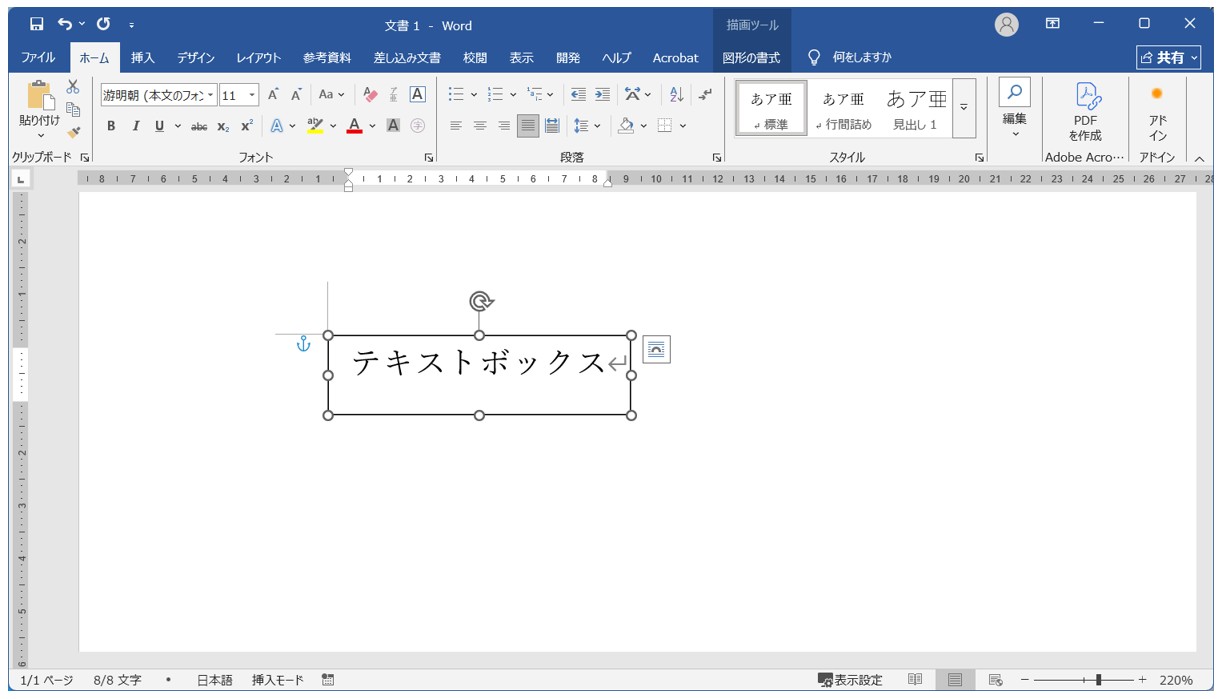1223x699 pixels.
Task: Switch to the レイアウト tab
Action: 259,58
